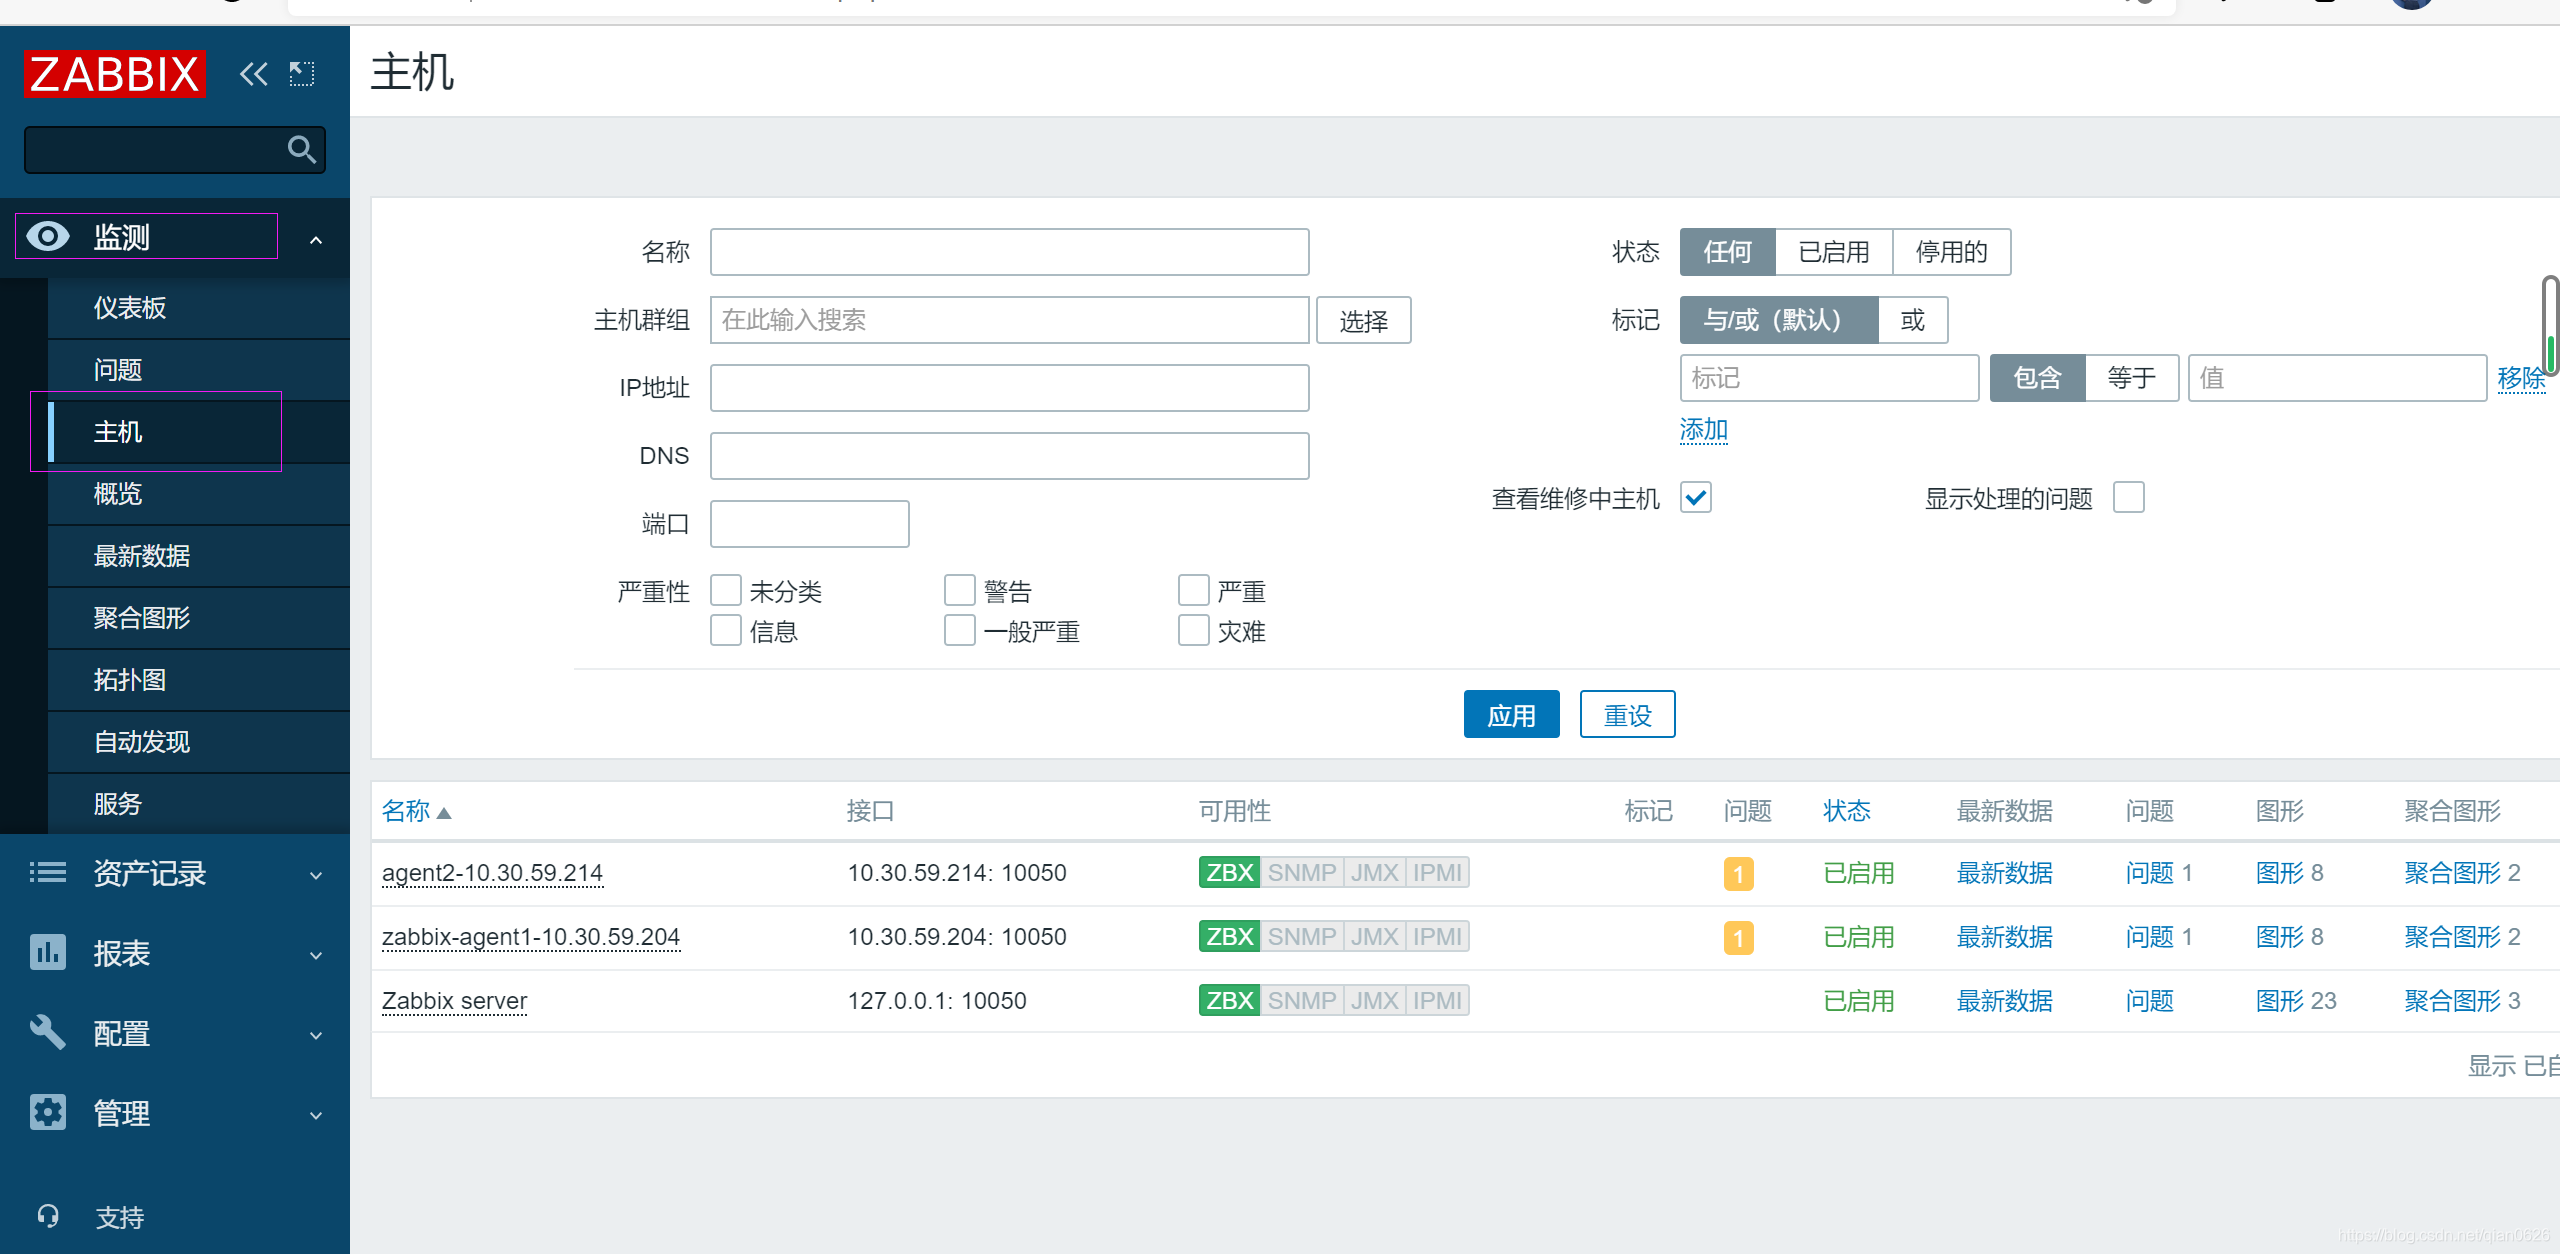The height and width of the screenshot is (1254, 2560).
Task: Click 选择 button for host groups
Action: tap(1363, 320)
